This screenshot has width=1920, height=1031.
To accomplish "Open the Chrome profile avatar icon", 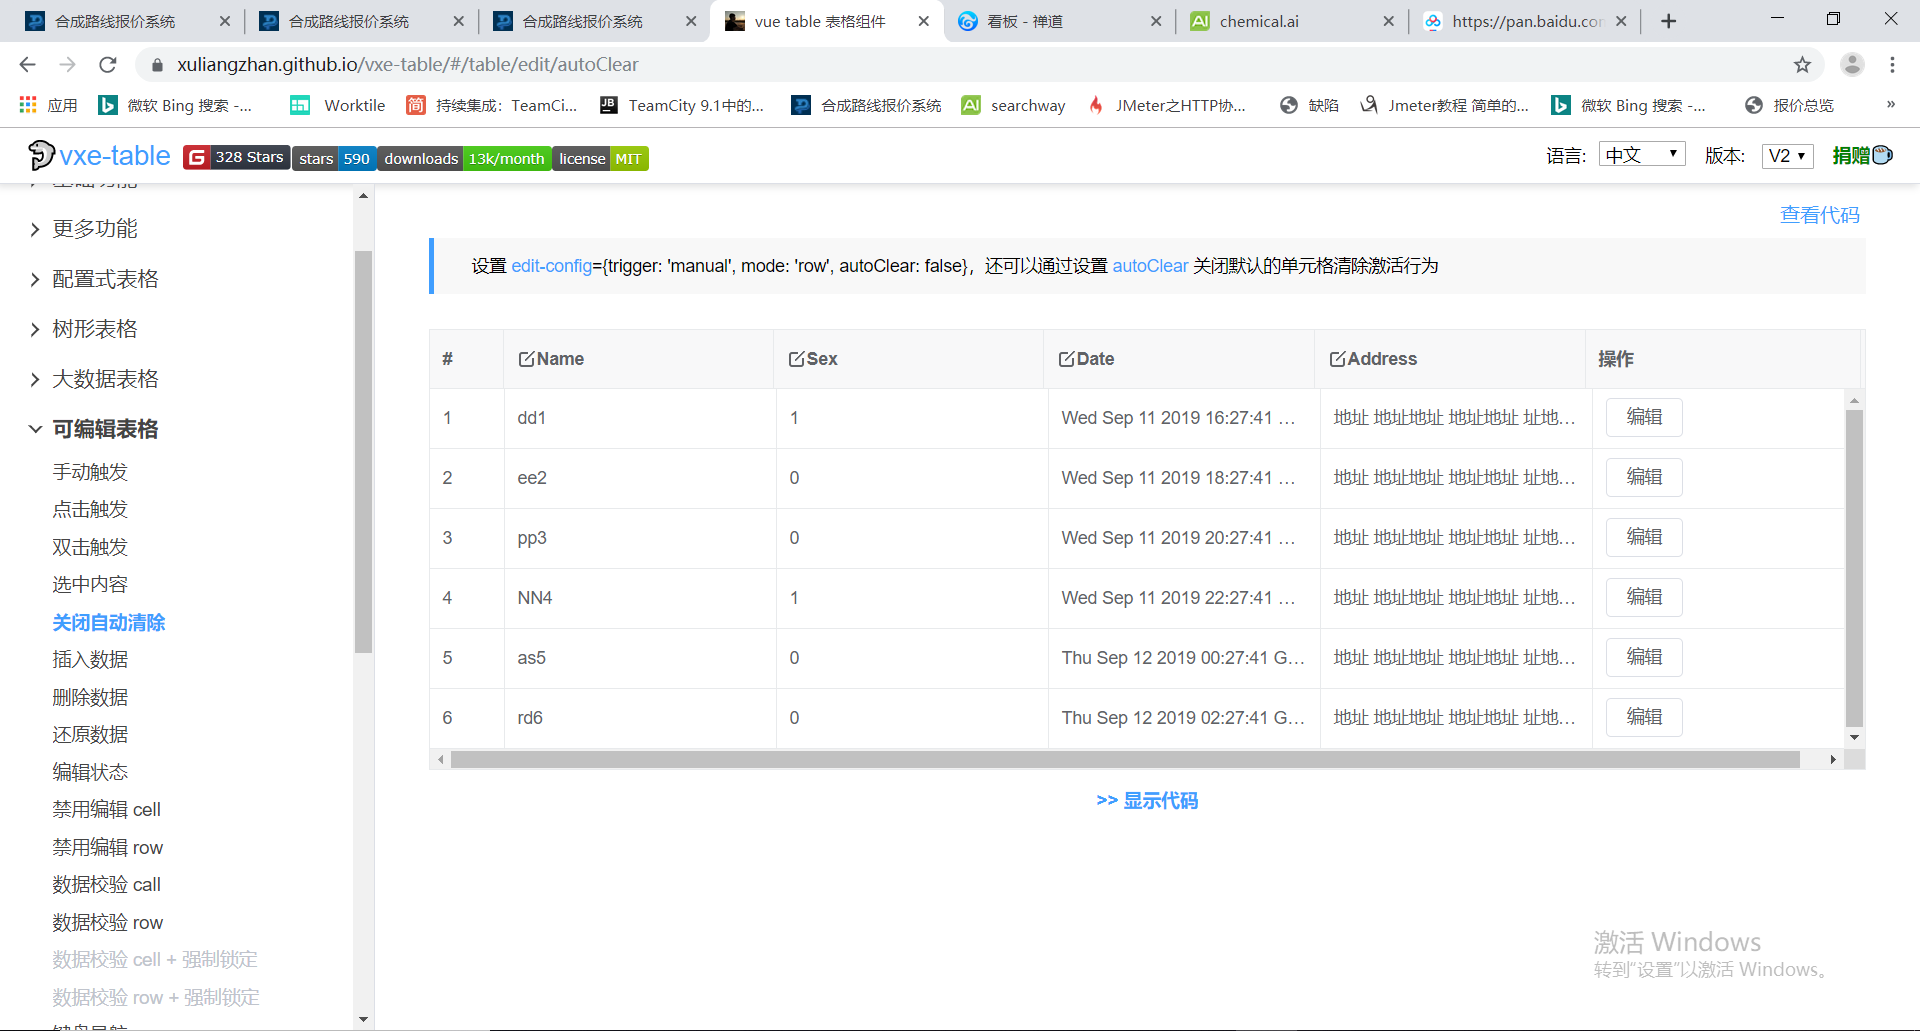I will [x=1852, y=65].
